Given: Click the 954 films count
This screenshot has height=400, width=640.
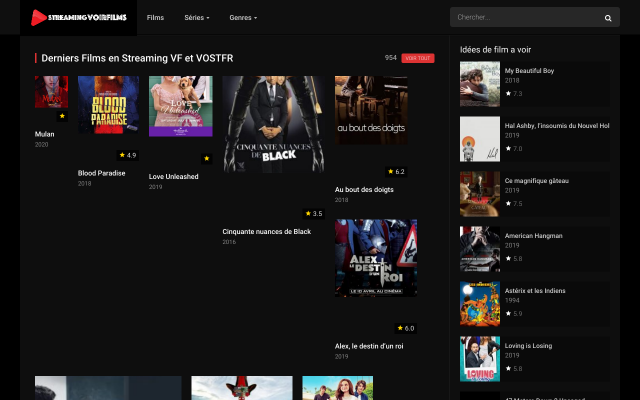Looking at the screenshot, I should tap(391, 58).
